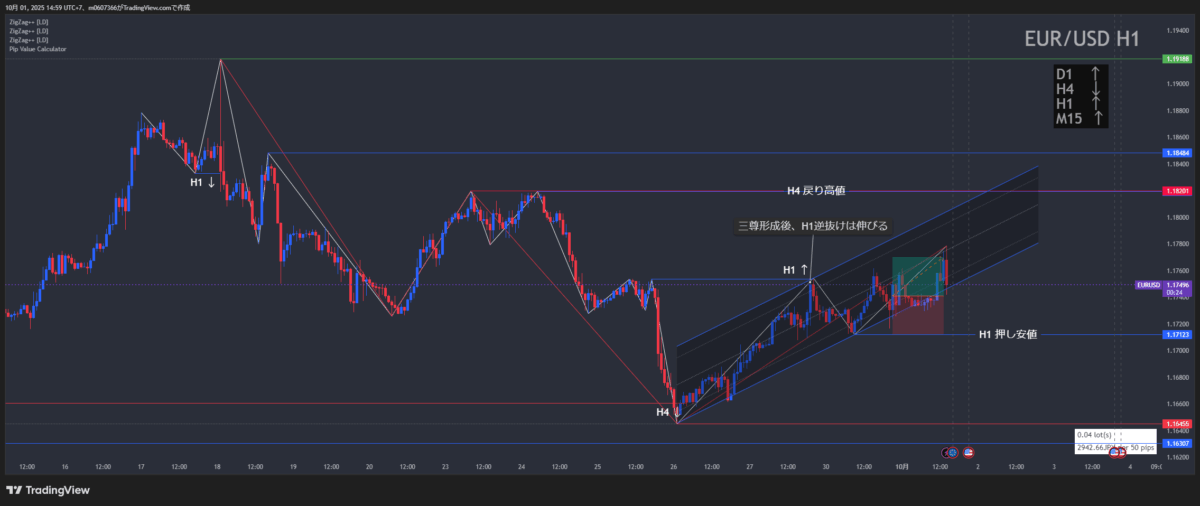
Task: Select the "H4 戻り高値" text label
Action: pos(816,190)
